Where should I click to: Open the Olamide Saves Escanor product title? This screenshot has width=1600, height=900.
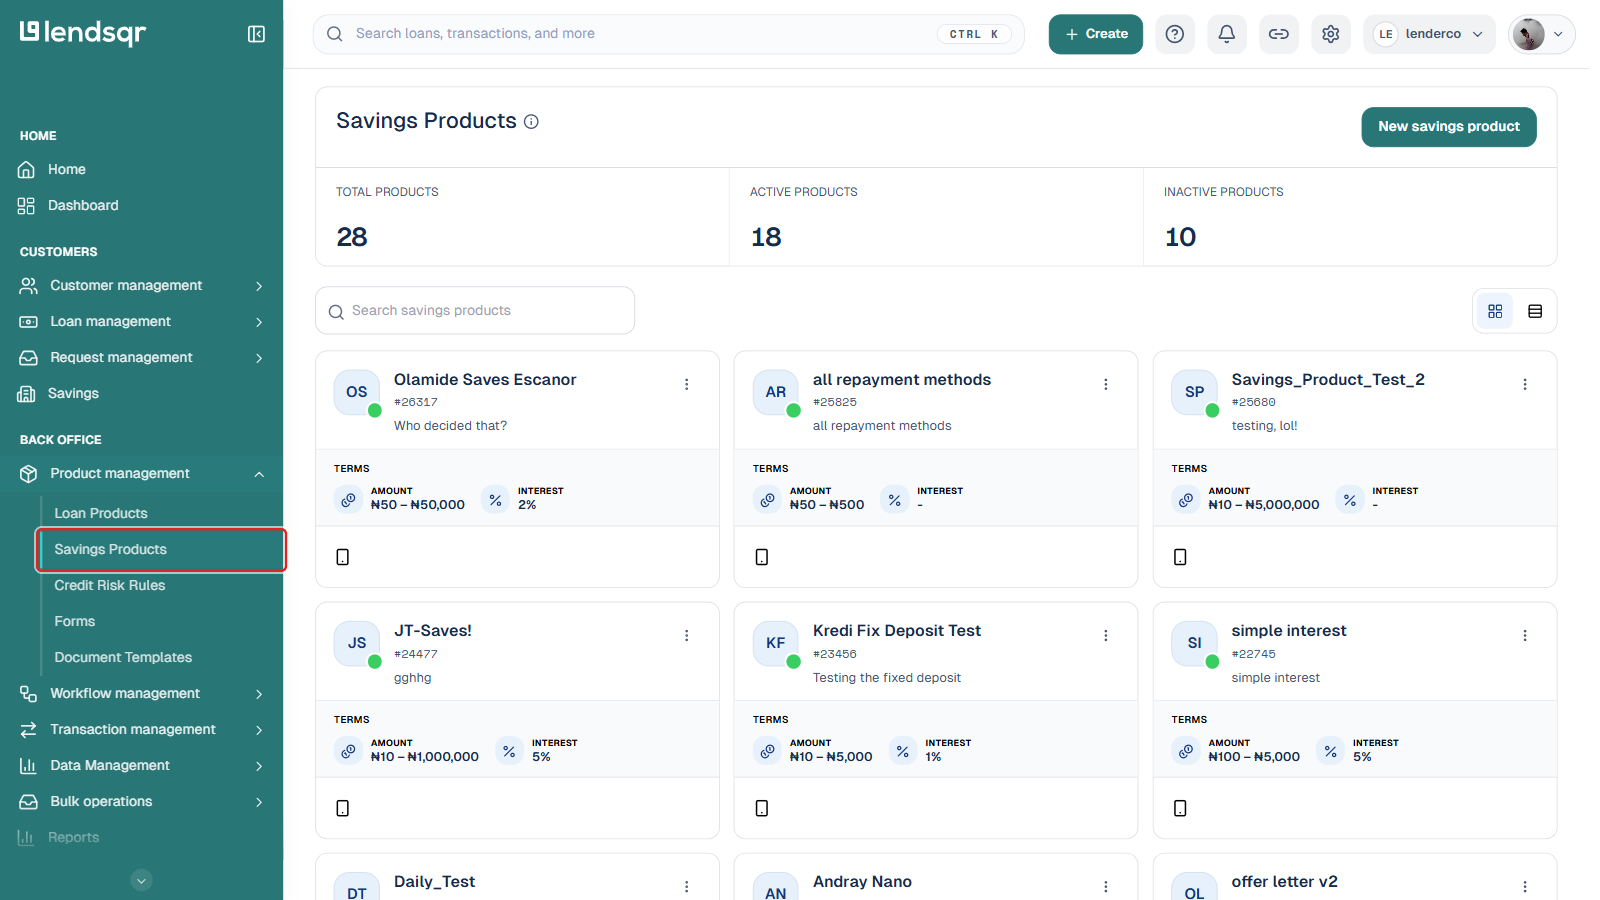485,380
